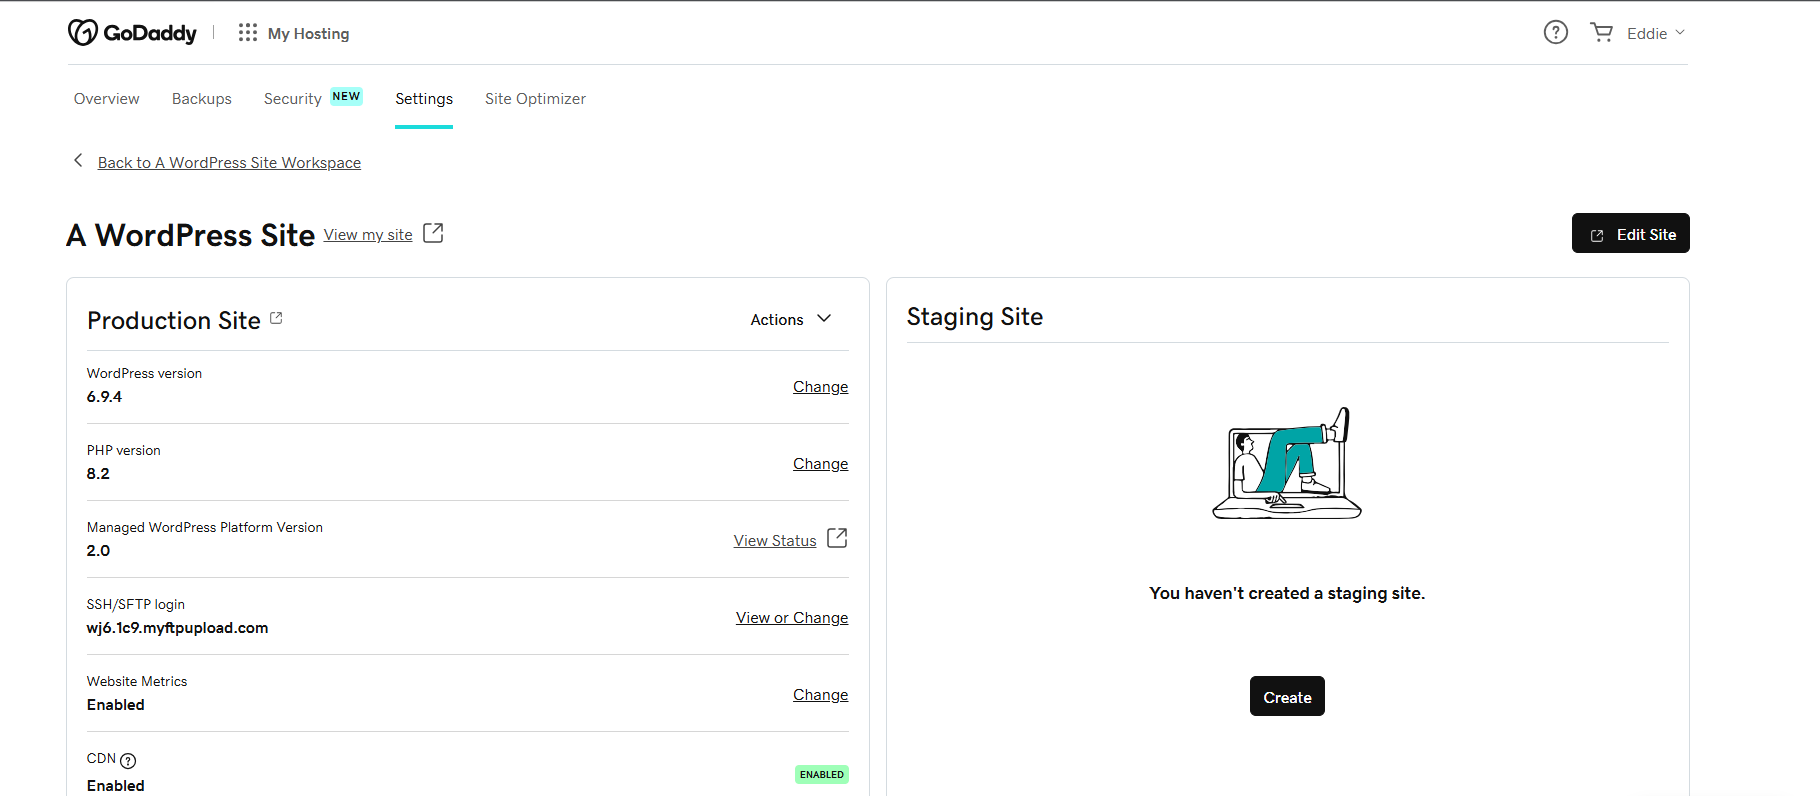Open the Site Optimizer tab
The height and width of the screenshot is (796, 1820).
(x=535, y=98)
